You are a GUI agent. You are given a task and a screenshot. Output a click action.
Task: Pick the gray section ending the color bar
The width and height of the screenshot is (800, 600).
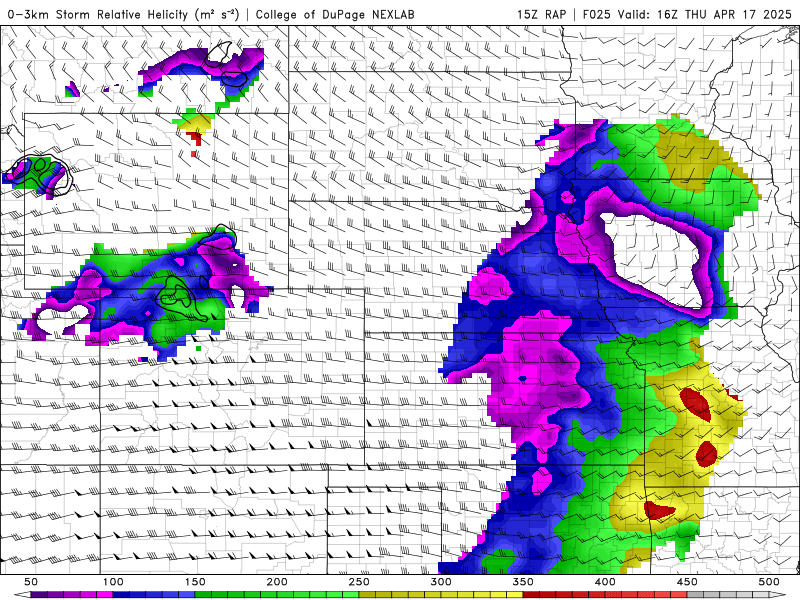(x=728, y=595)
